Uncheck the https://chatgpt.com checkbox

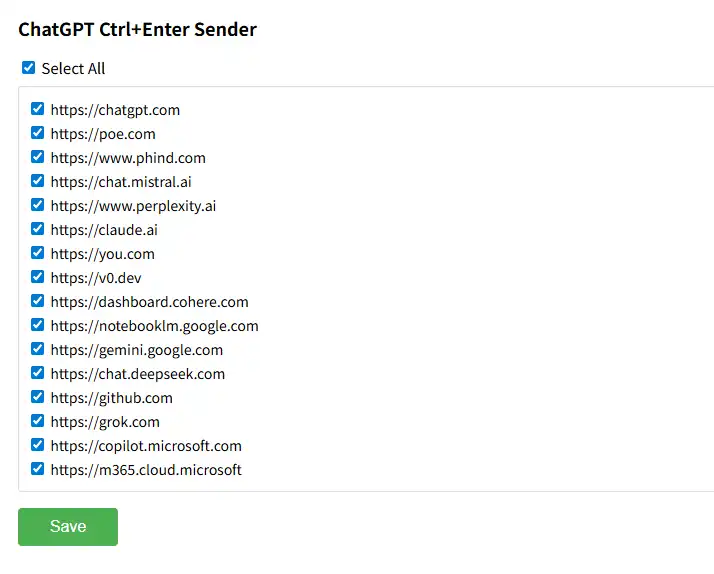tap(38, 109)
